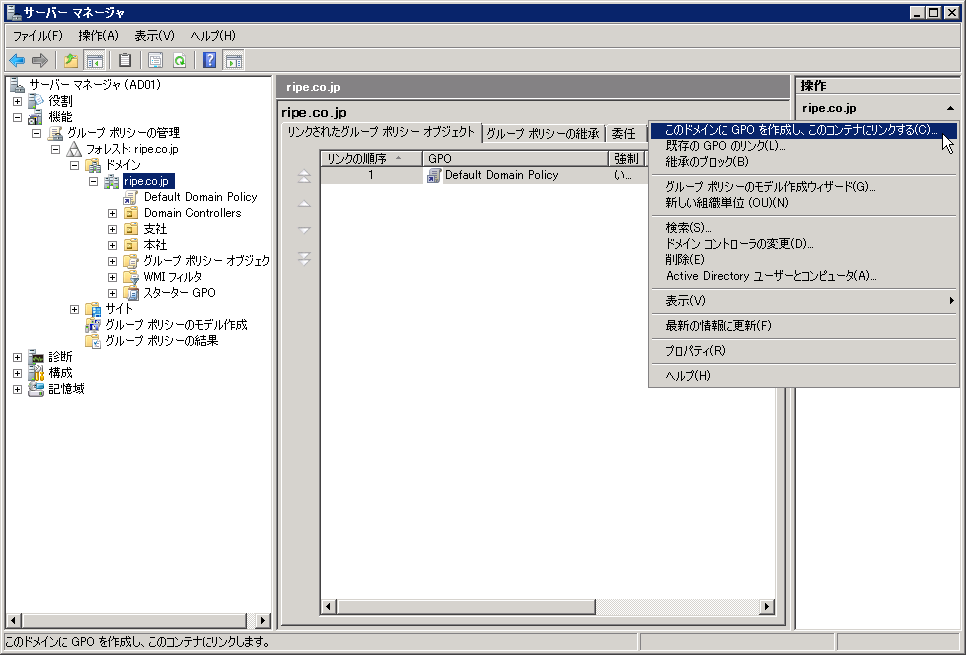Click the ドメイン folder icon in the tree
Viewport: 966px width, 655px height.
point(93,165)
